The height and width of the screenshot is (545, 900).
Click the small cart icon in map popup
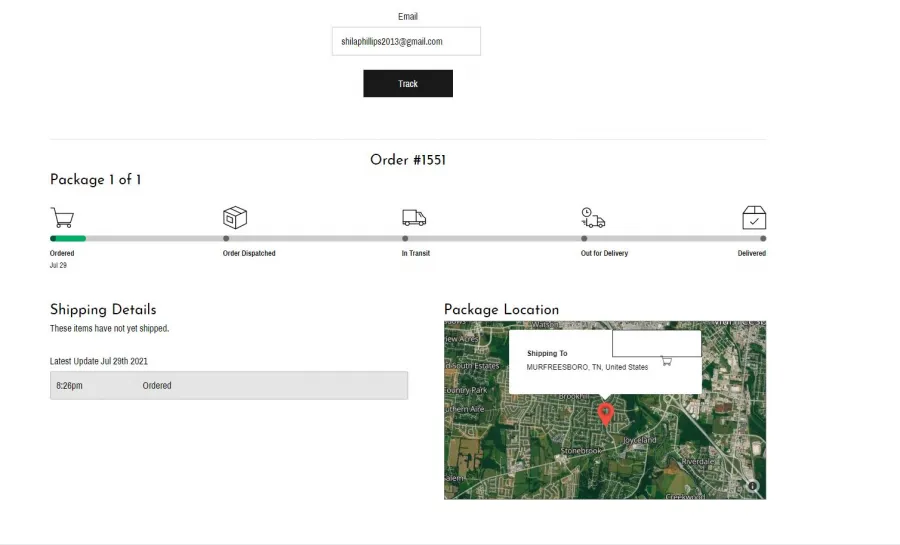pyautogui.click(x=666, y=361)
